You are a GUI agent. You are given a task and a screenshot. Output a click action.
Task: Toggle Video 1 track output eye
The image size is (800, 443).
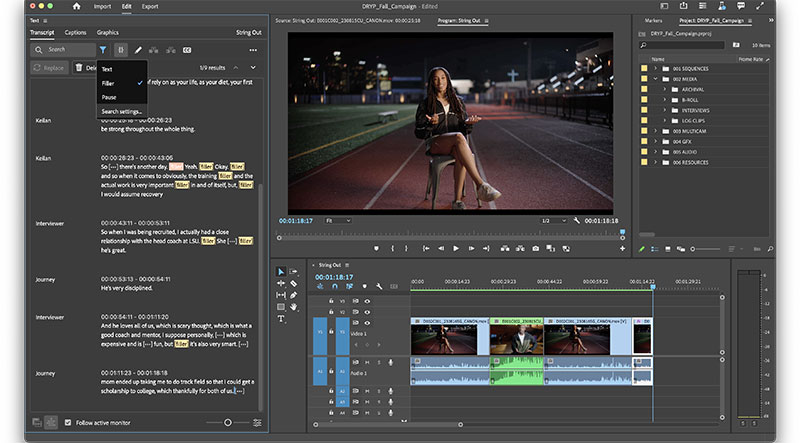point(367,323)
